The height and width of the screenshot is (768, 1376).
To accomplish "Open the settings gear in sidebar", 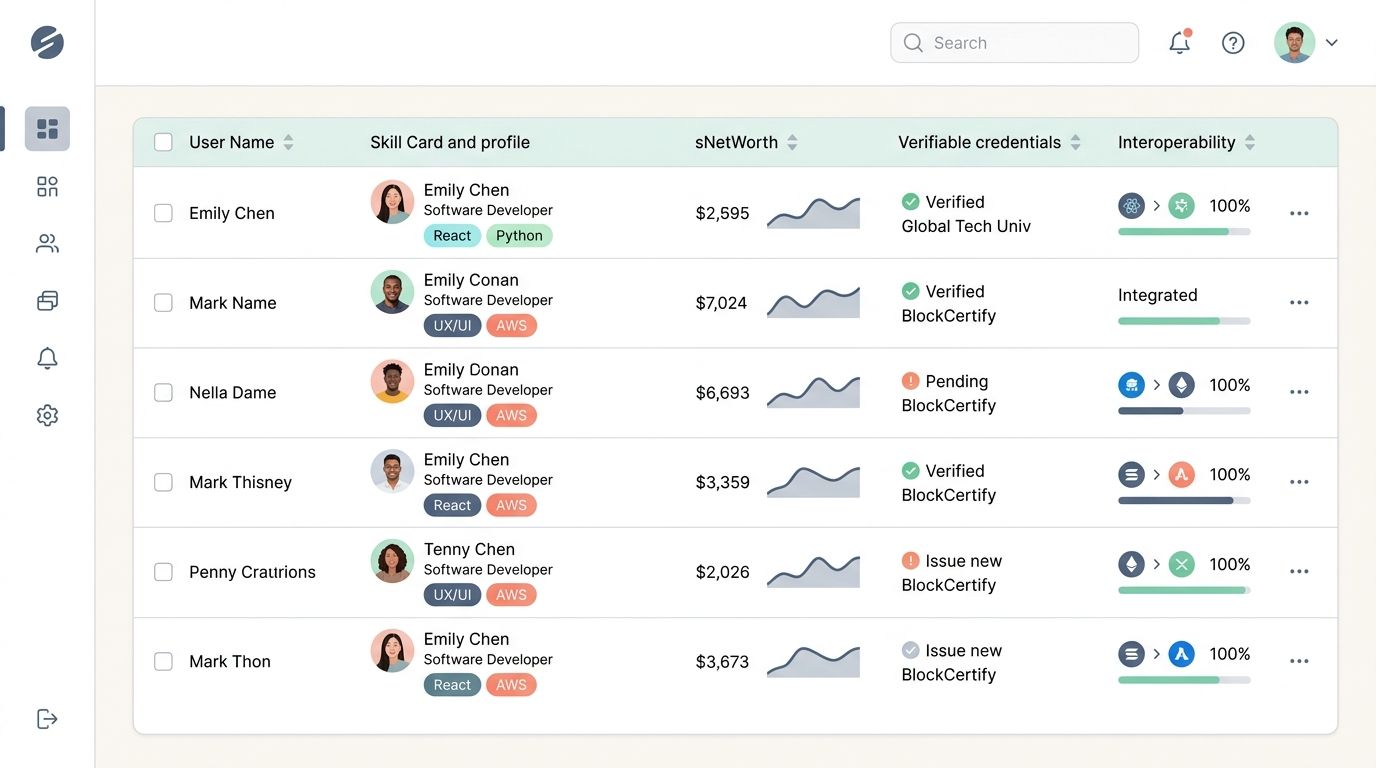I will (47, 415).
